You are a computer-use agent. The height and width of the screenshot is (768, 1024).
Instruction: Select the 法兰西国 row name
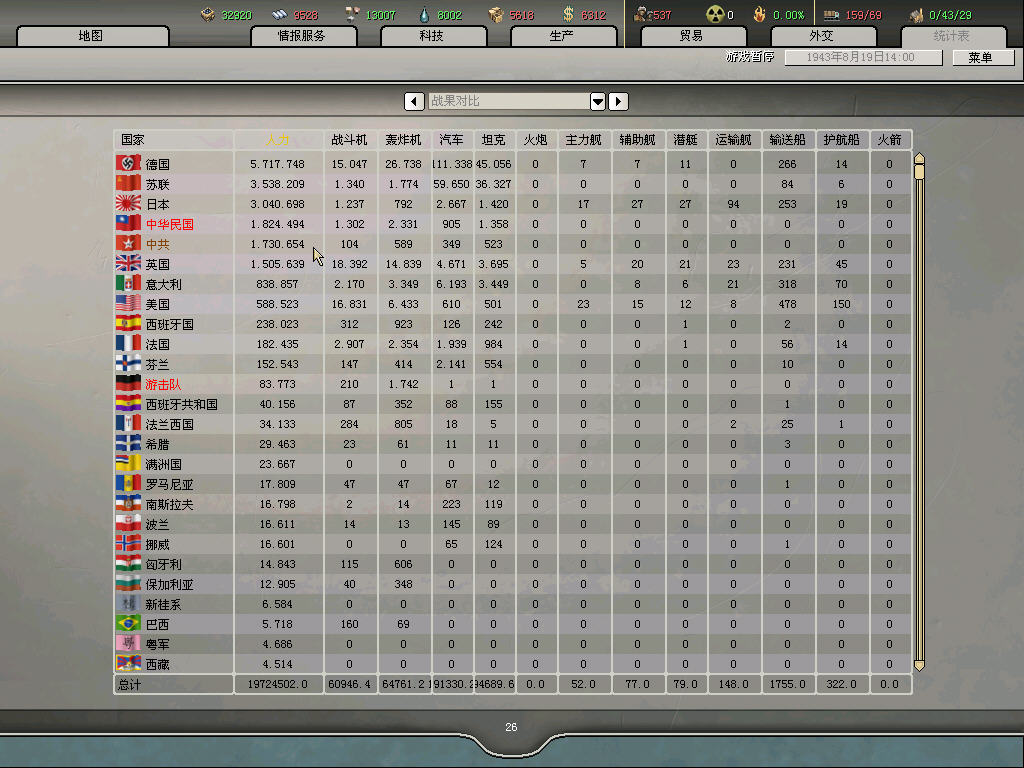[x=170, y=424]
